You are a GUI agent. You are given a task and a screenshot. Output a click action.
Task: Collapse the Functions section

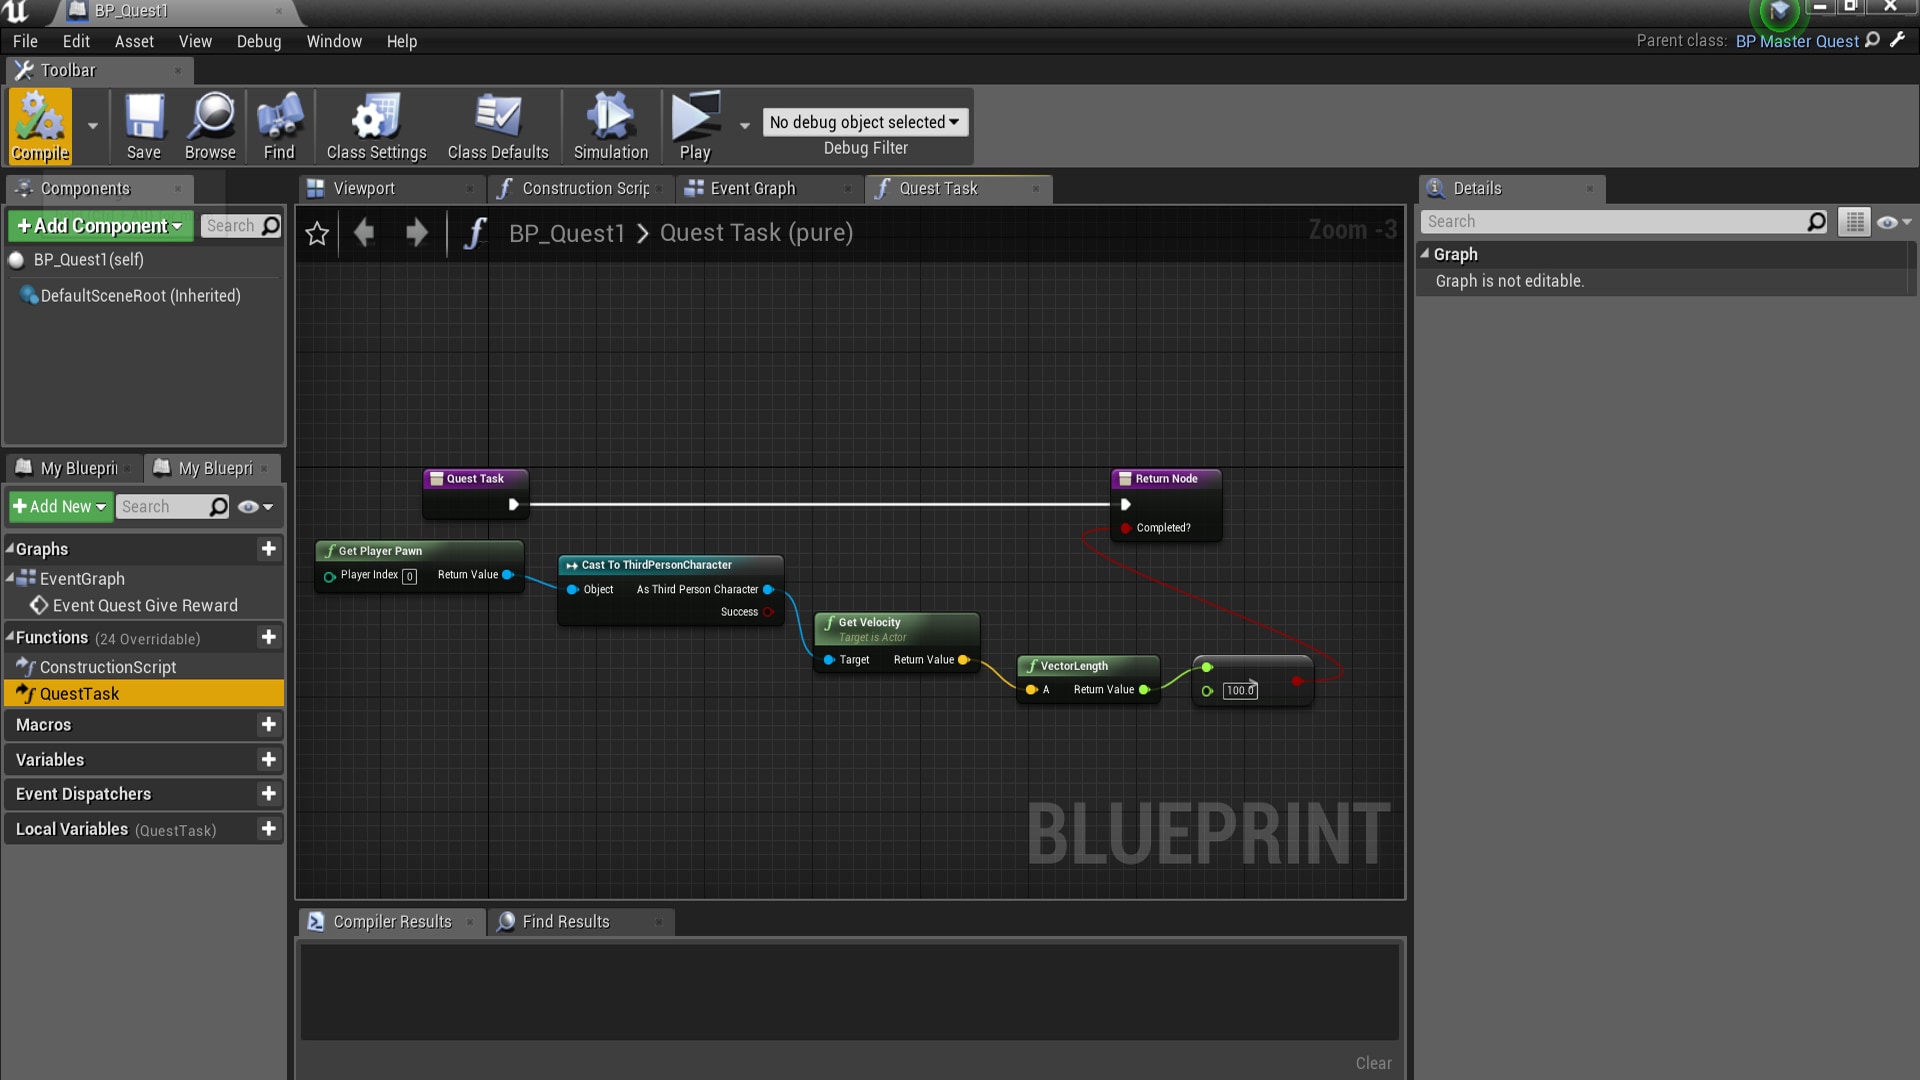pos(9,637)
